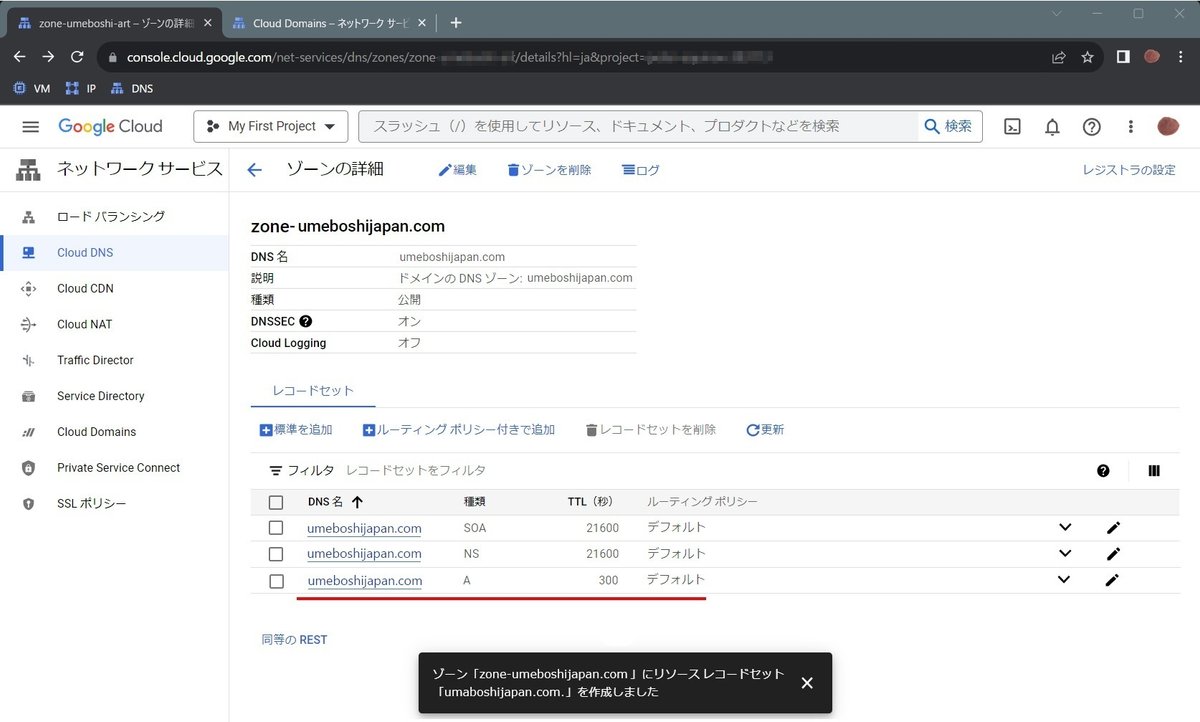
Task: Select Cloud Domains in sidebar
Action: [x=114, y=432]
